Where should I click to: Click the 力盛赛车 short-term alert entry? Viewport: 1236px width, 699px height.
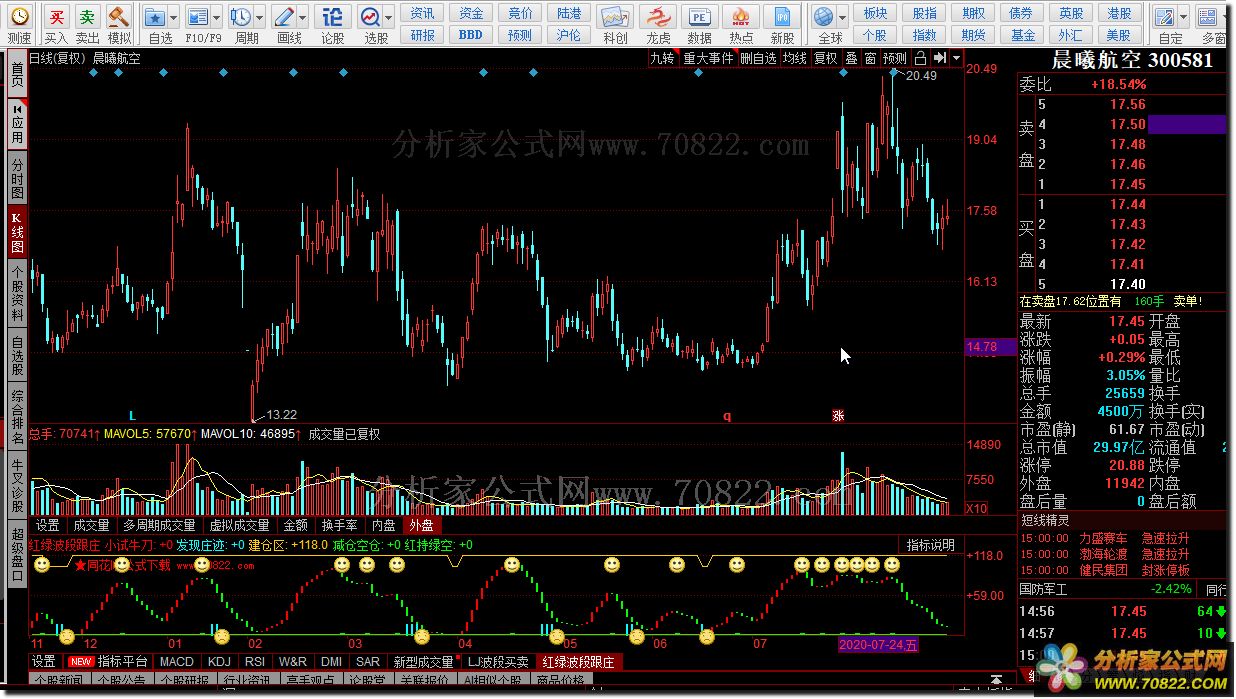[1104, 537]
